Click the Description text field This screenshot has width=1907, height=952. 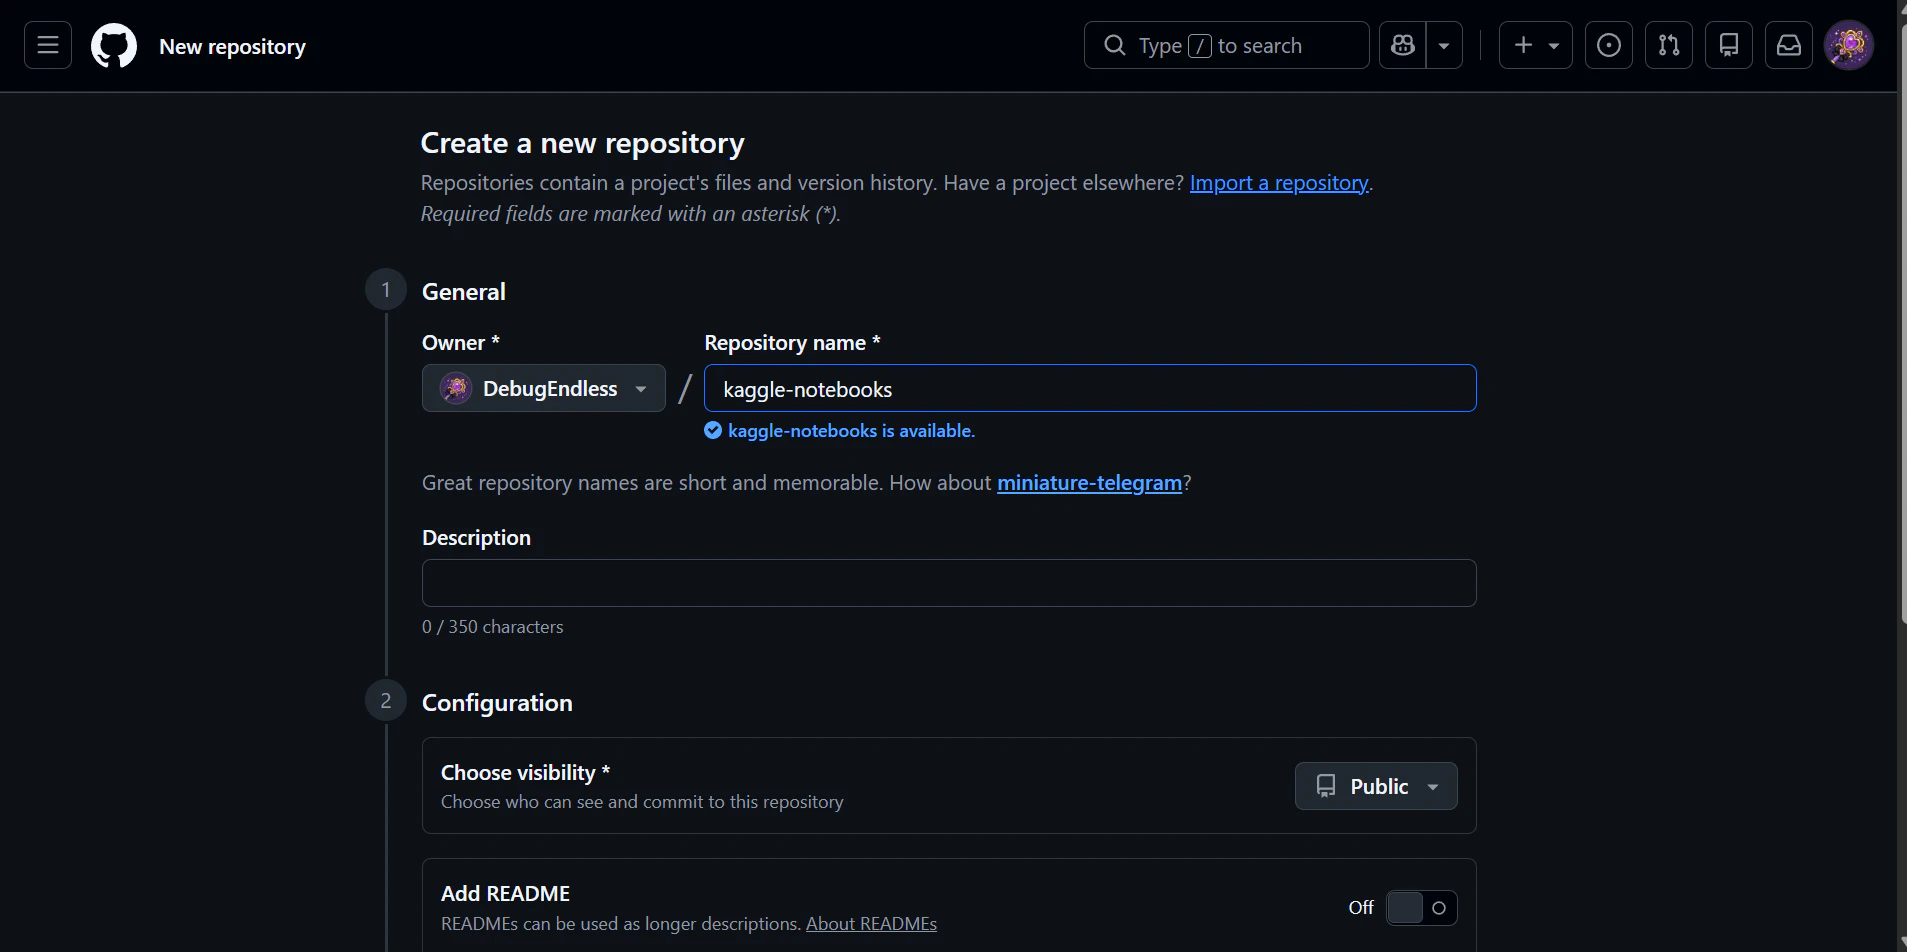[949, 583]
